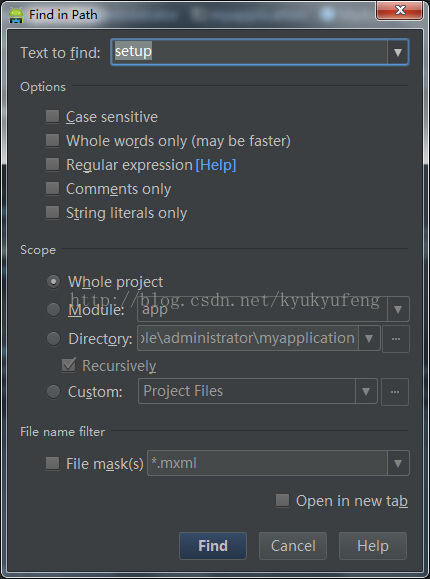Open the regular expression [Help] link
Image resolution: width=430 pixels, height=579 pixels.
pyautogui.click(x=216, y=165)
